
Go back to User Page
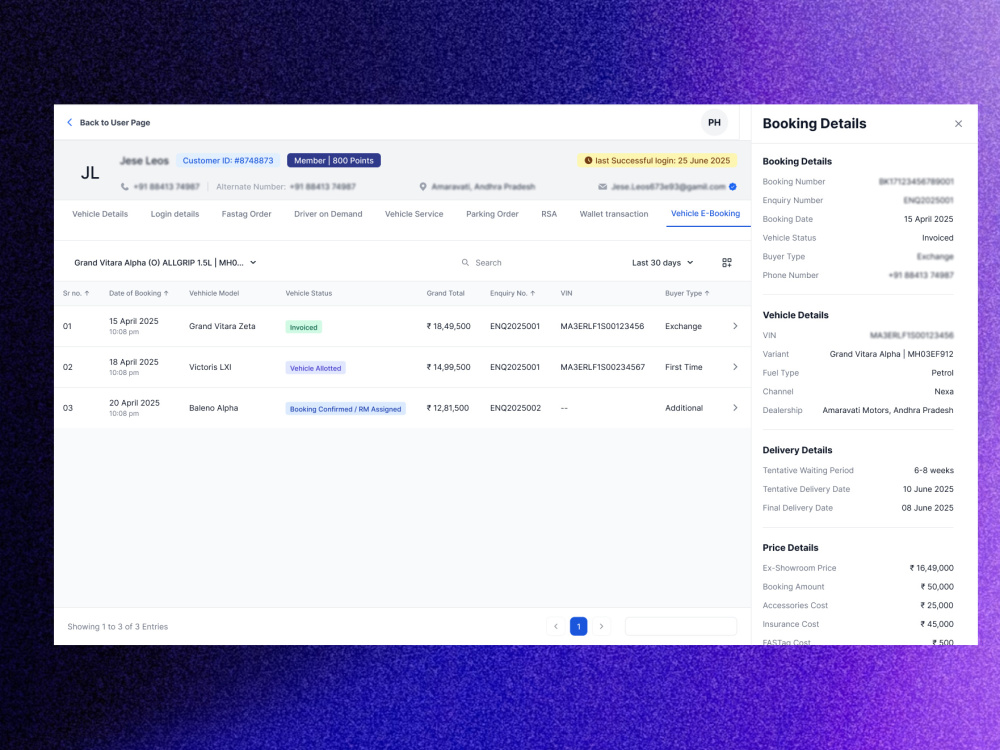click(108, 122)
